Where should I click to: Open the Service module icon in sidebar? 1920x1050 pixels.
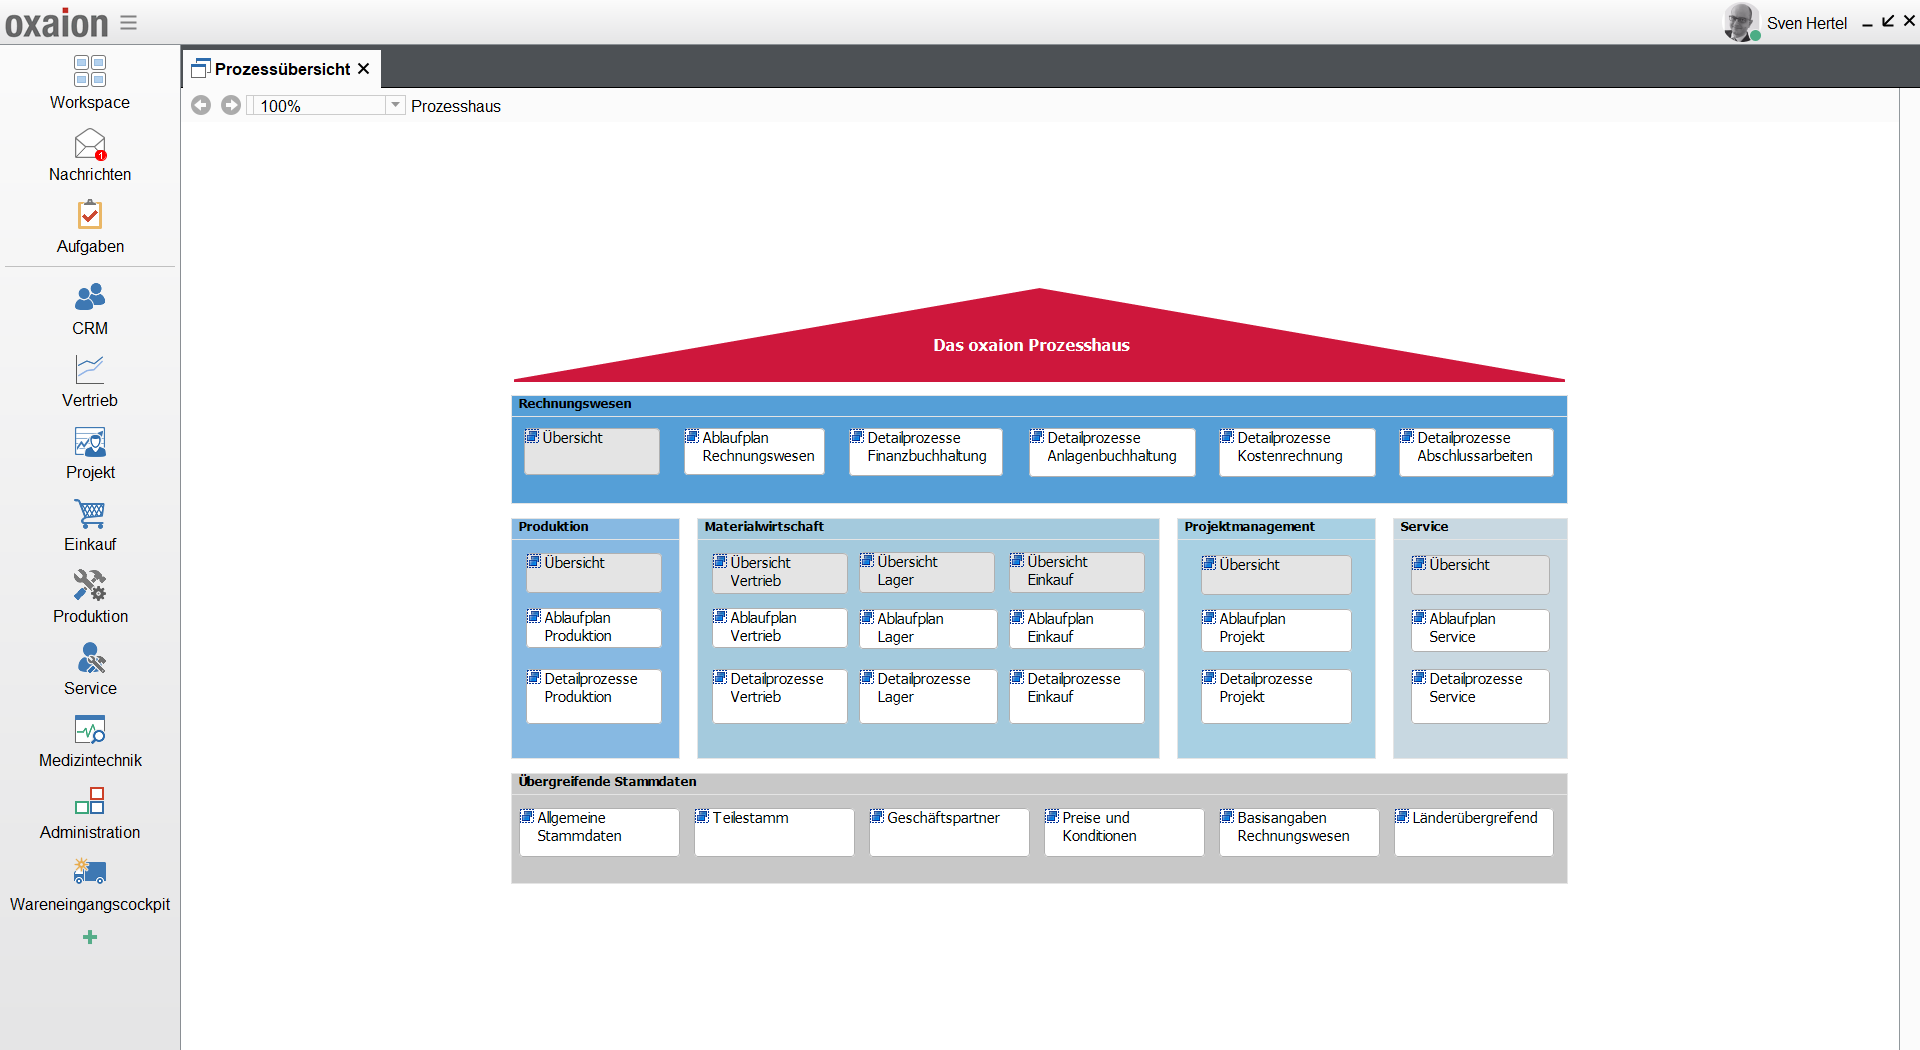tap(90, 658)
